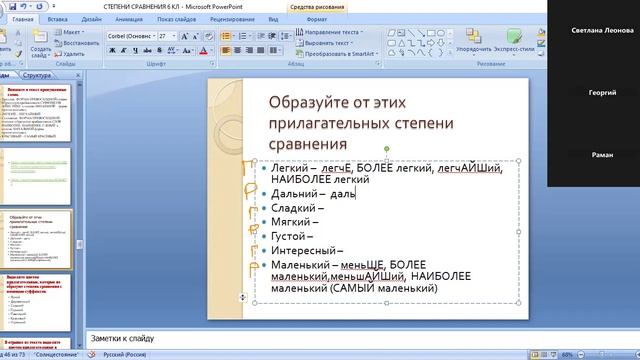Open the Макет layout dropdown
Screen dimensions: 640x360
pos(70,32)
